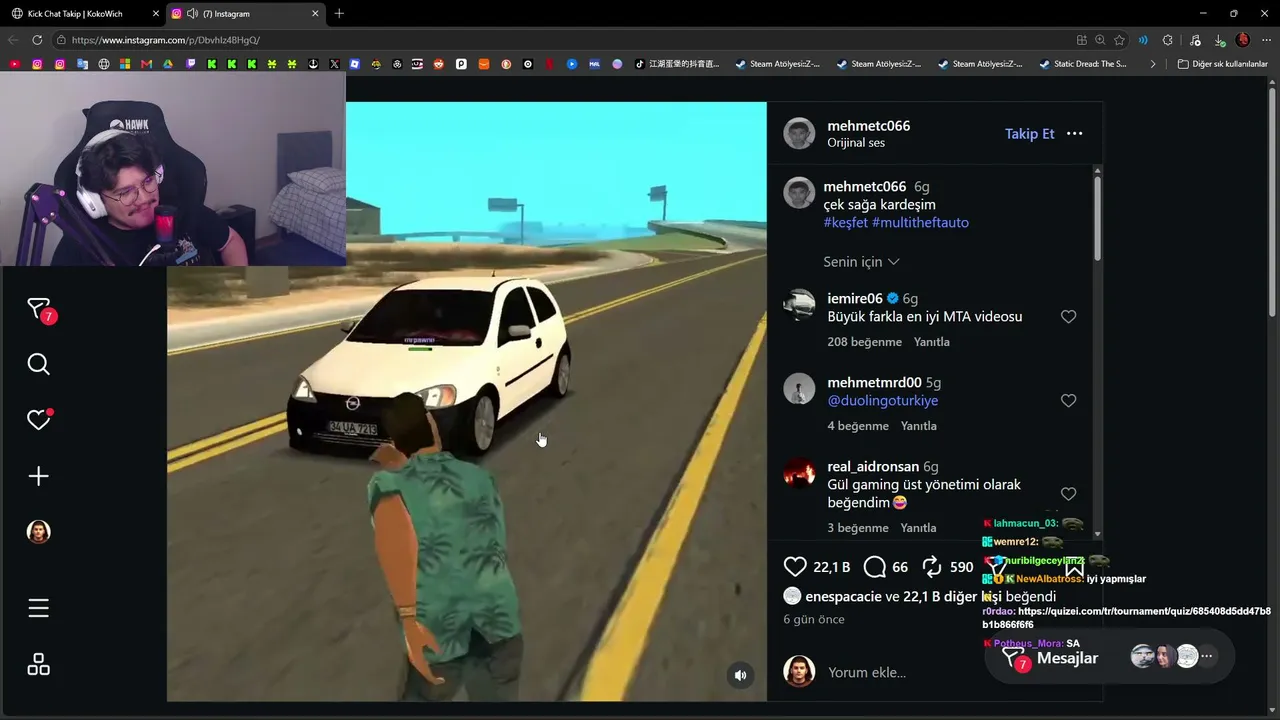The height and width of the screenshot is (720, 1280).
Task: Open Instagram messages from the left sidebar
Action: 39,310
